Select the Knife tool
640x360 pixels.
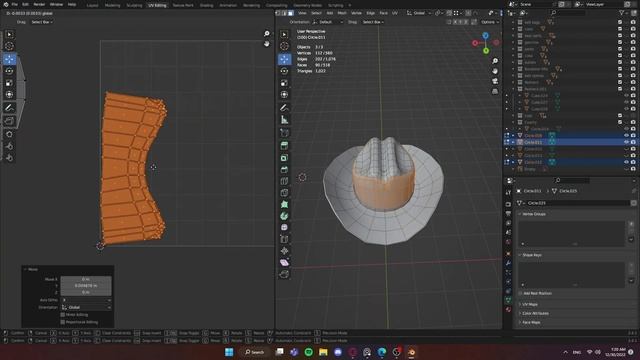pyautogui.click(x=284, y=193)
